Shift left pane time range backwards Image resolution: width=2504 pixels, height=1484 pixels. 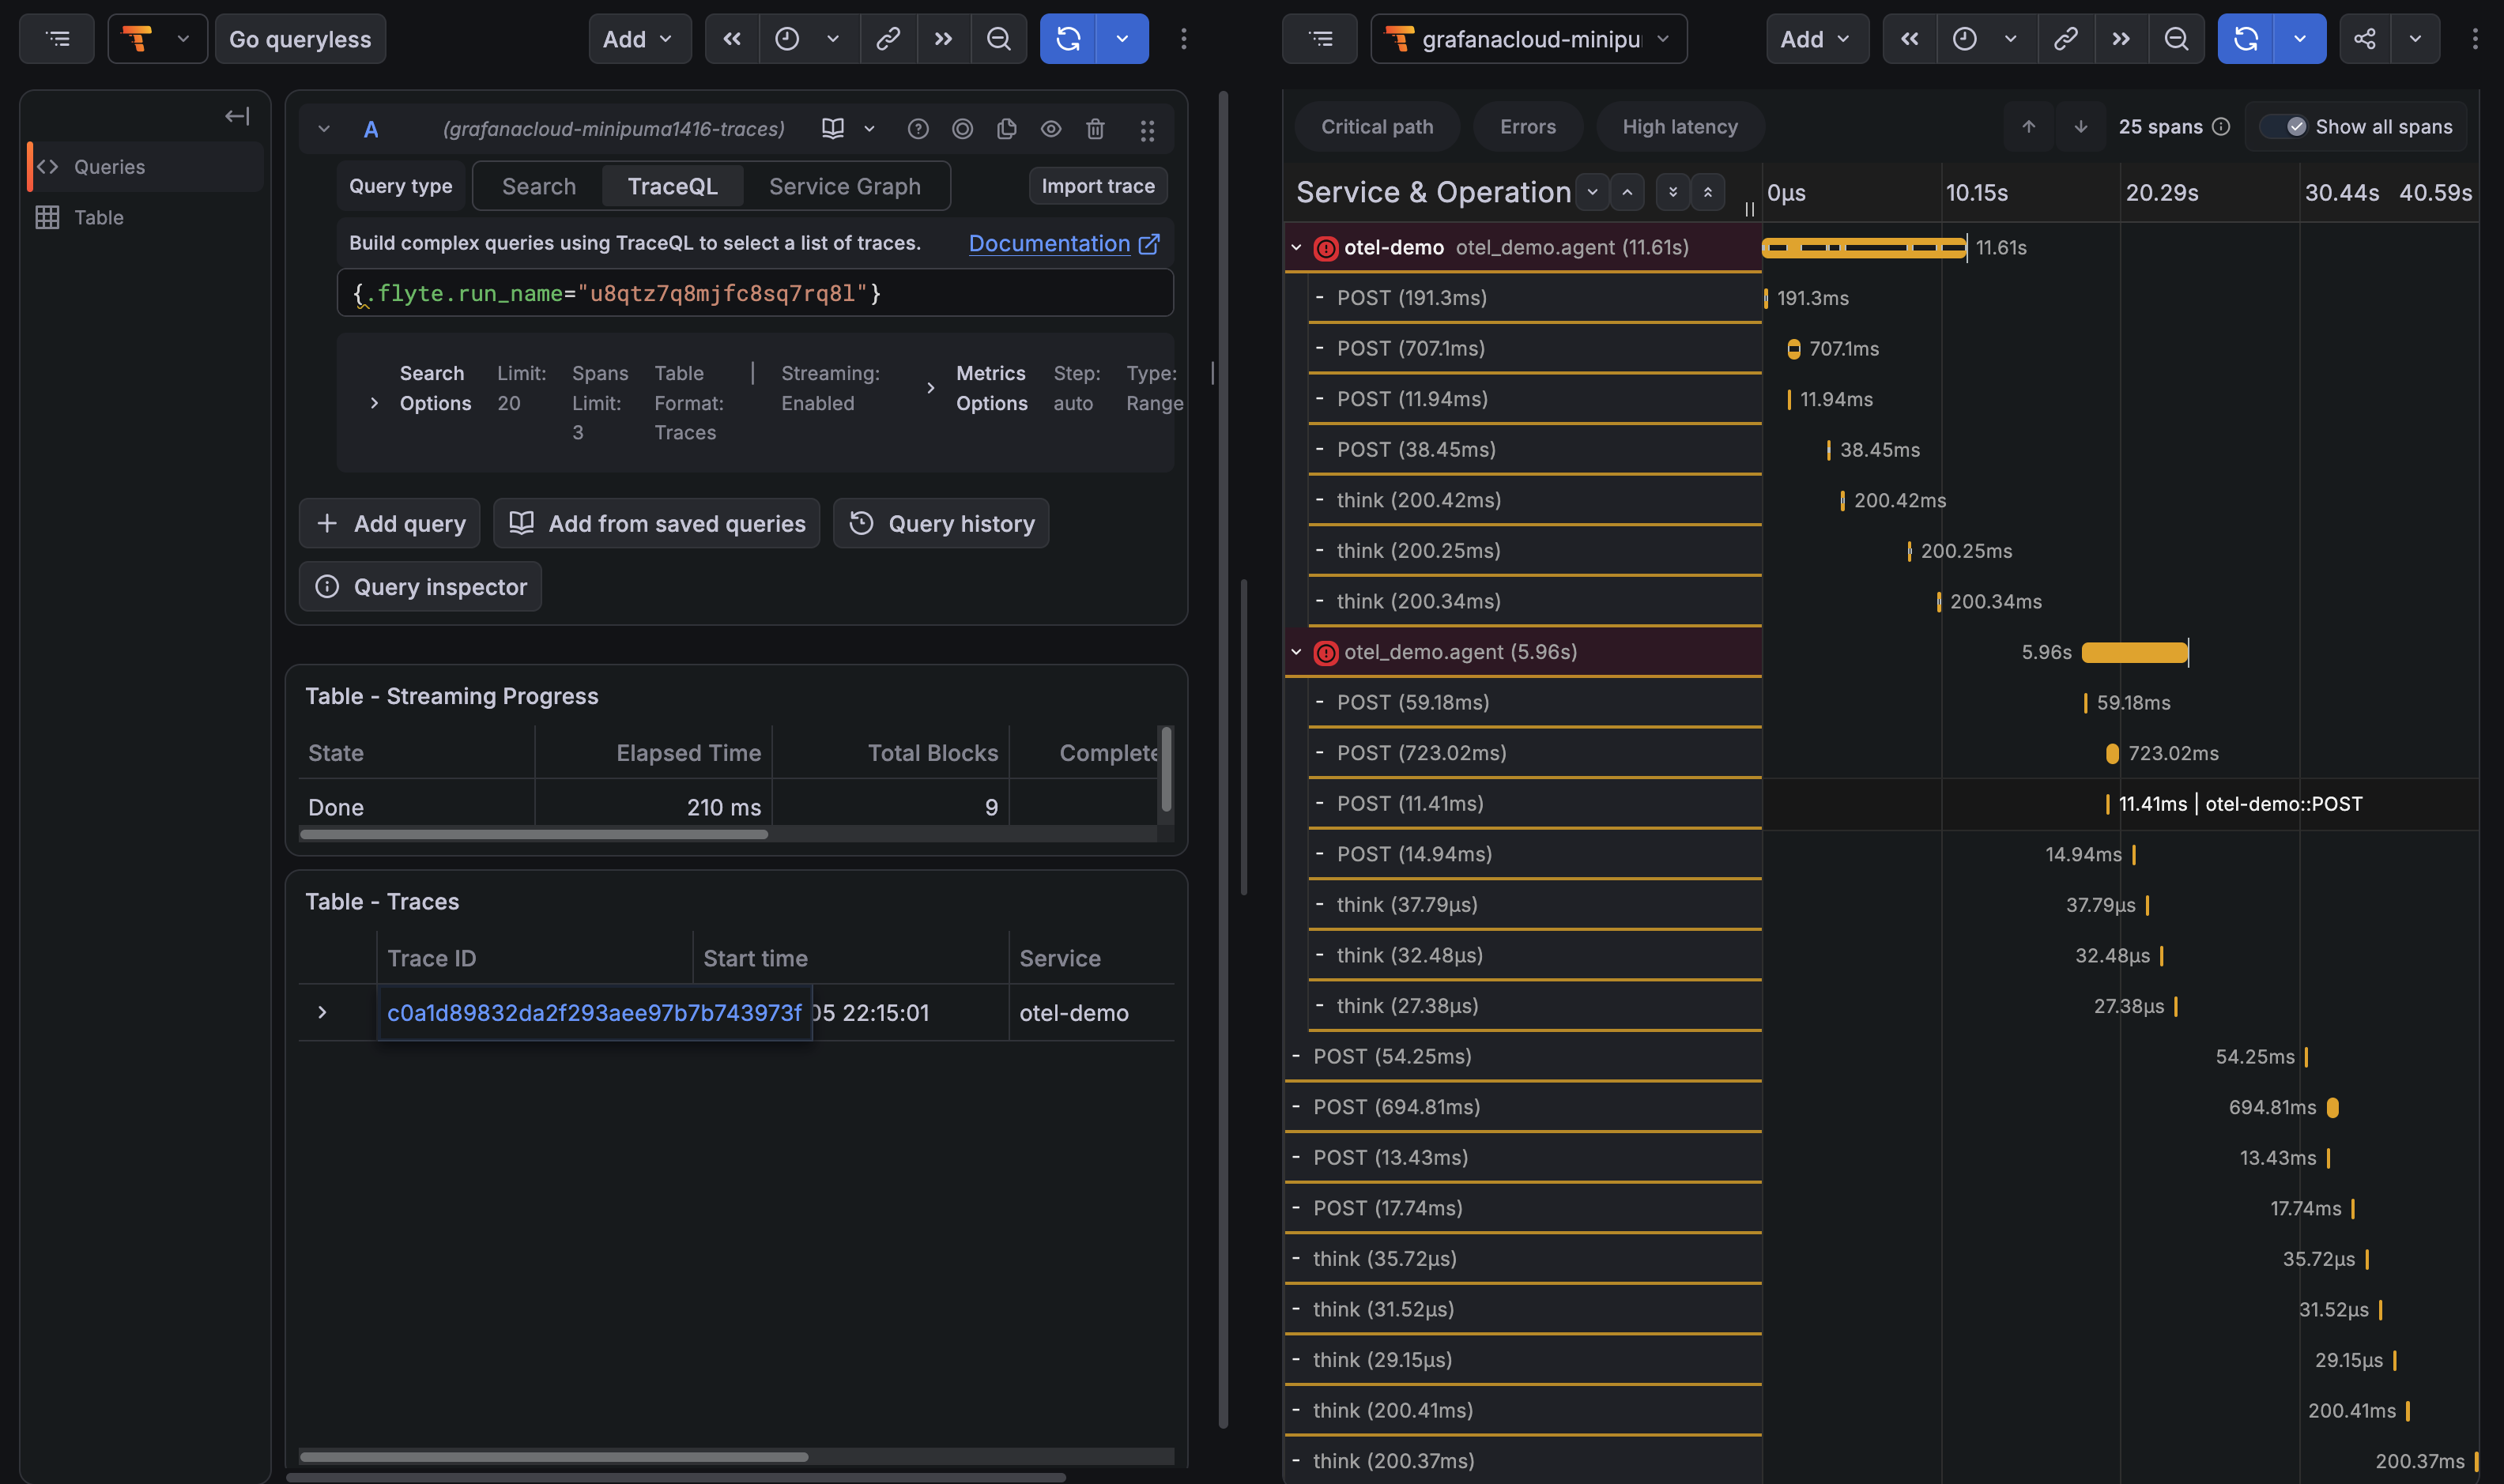[x=732, y=39]
